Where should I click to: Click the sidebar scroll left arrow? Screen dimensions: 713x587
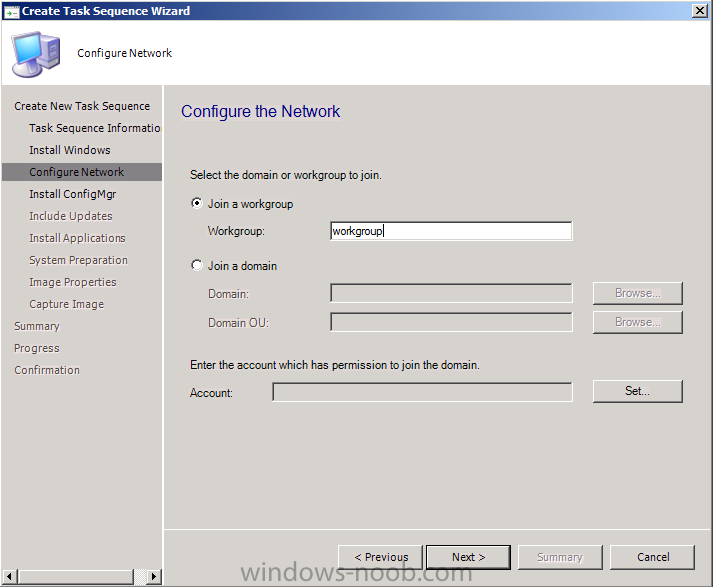10,577
